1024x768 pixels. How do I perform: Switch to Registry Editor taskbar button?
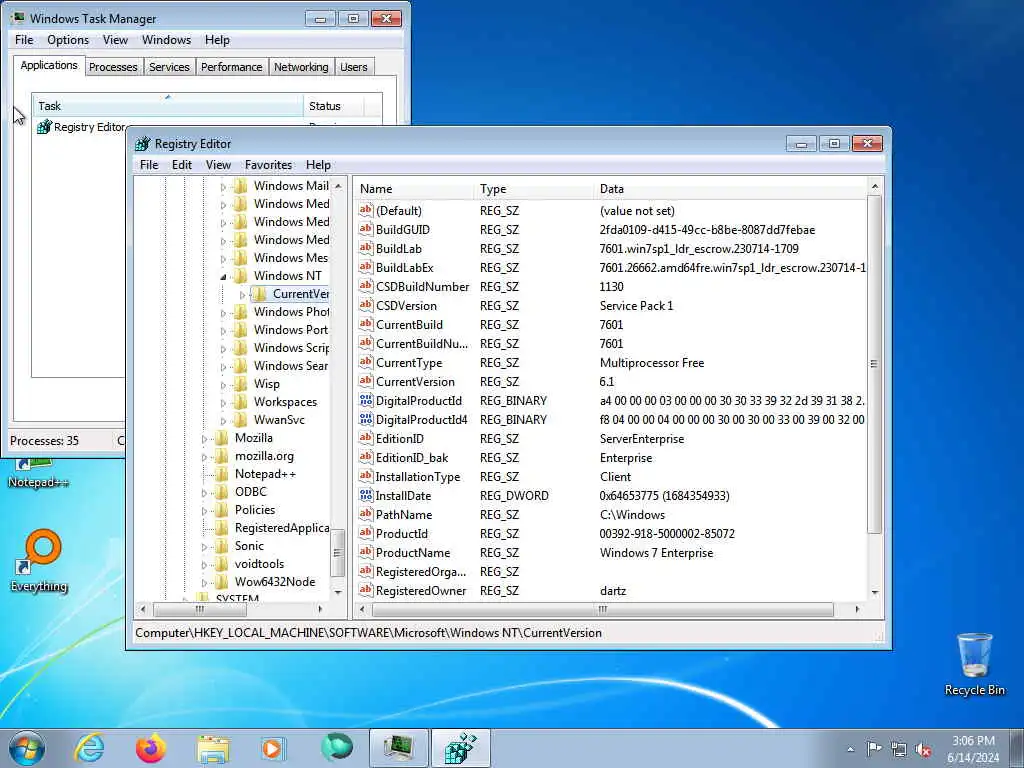click(460, 748)
